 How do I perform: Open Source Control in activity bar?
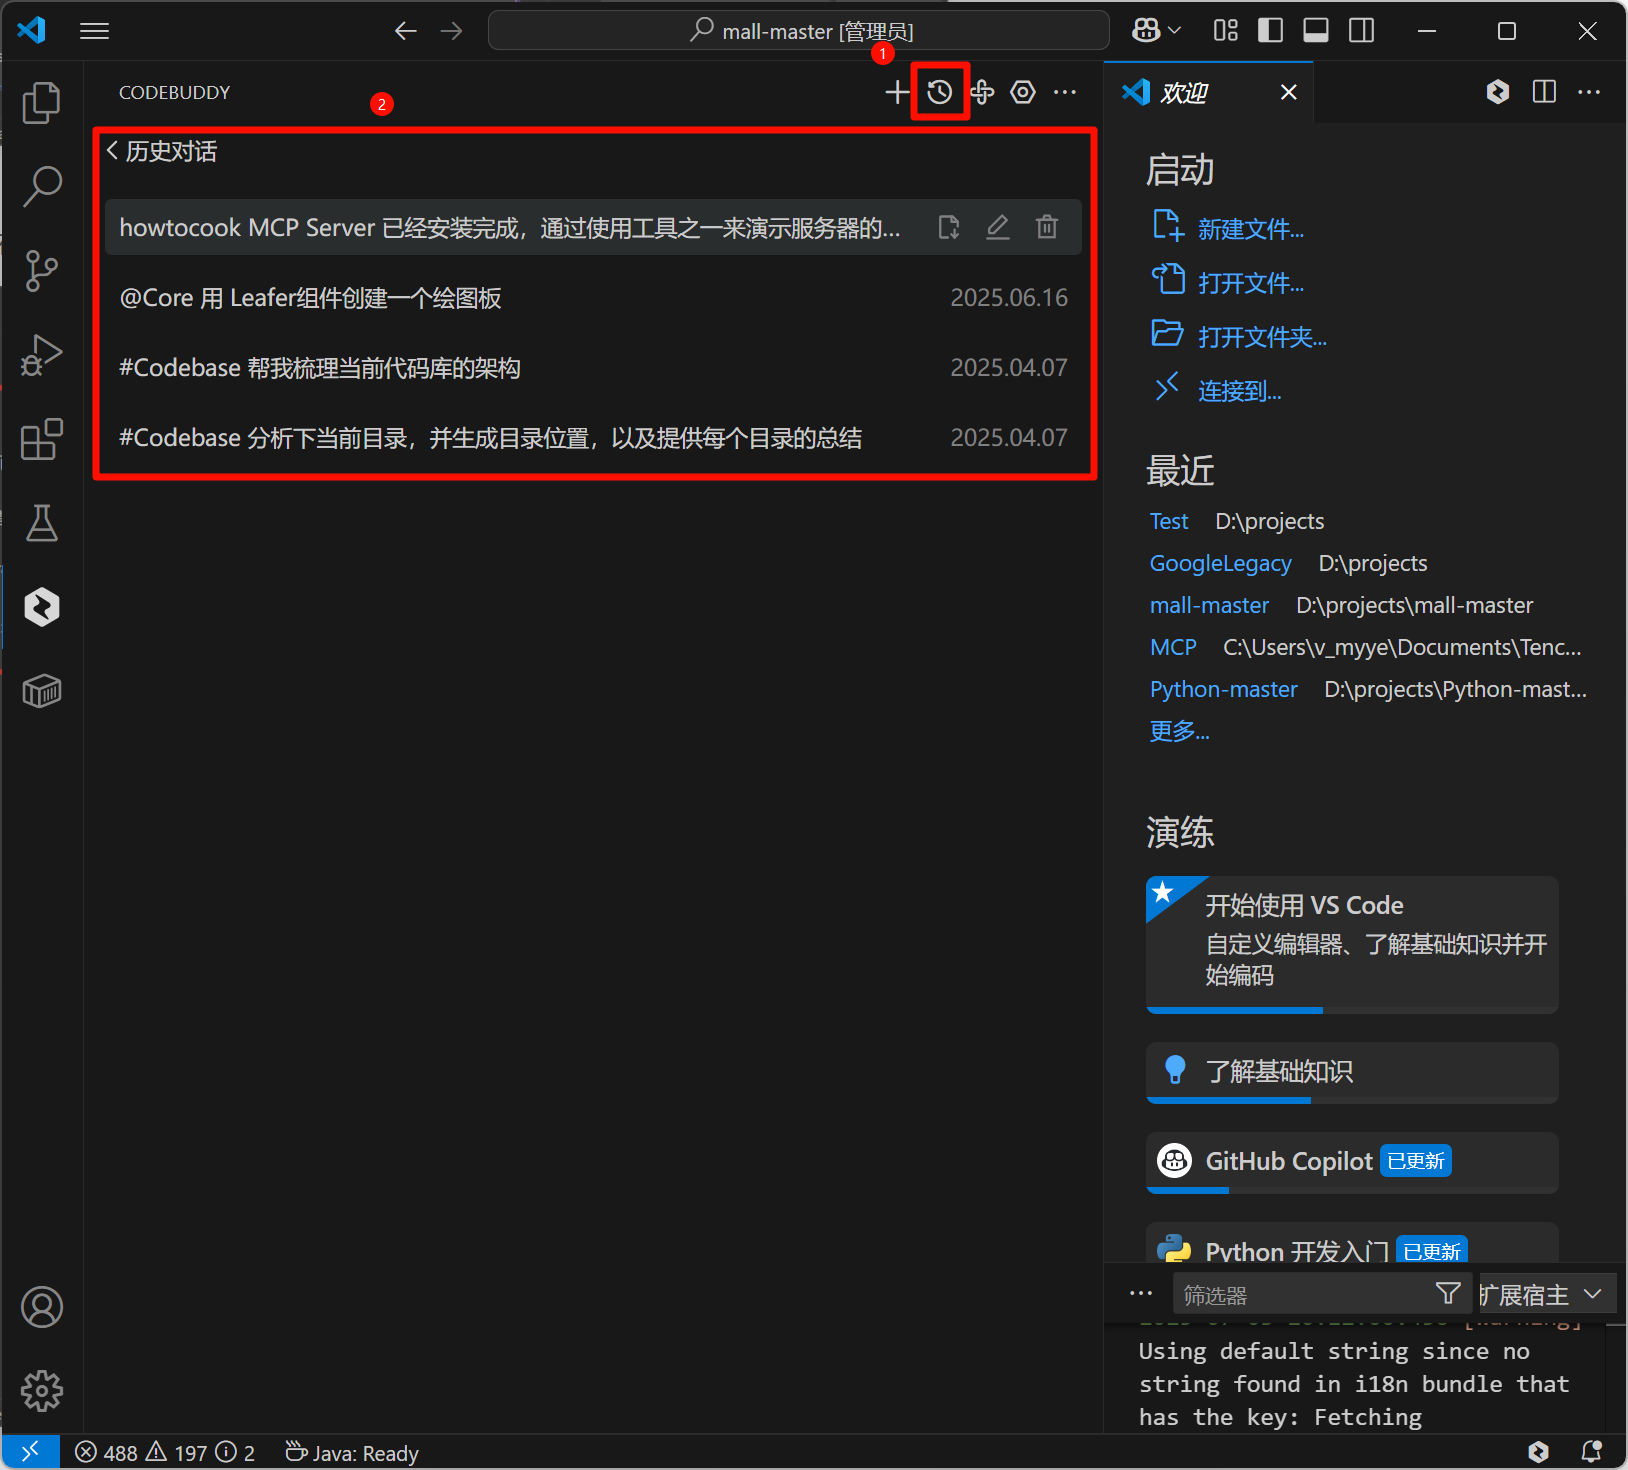(41, 270)
